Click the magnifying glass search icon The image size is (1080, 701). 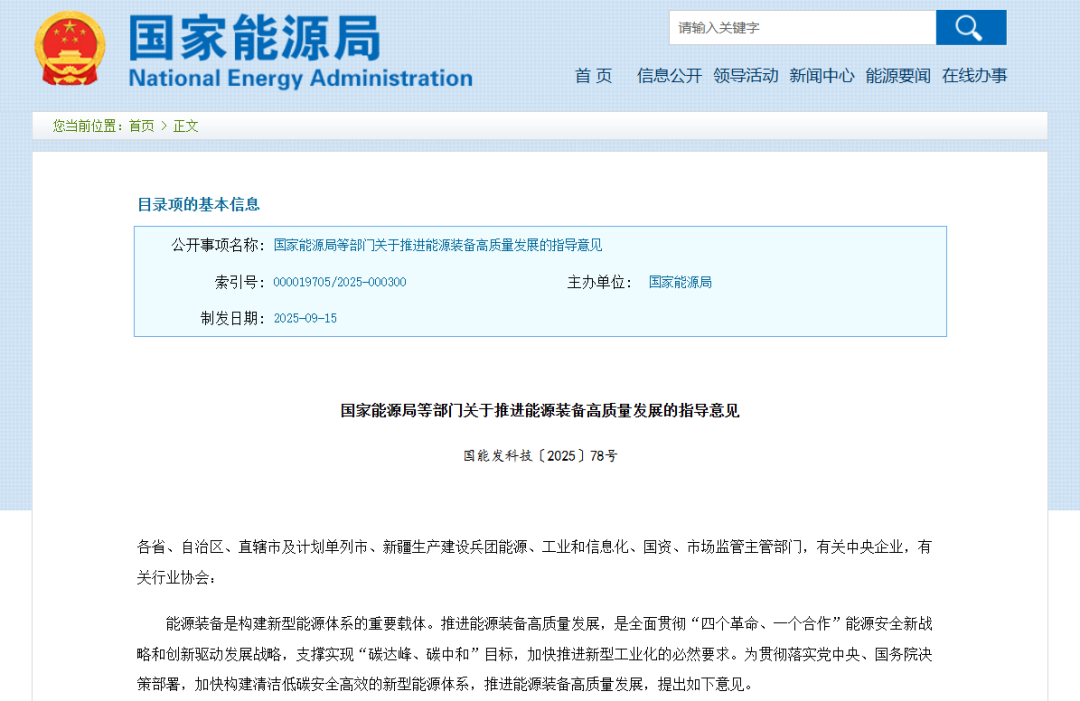970,27
